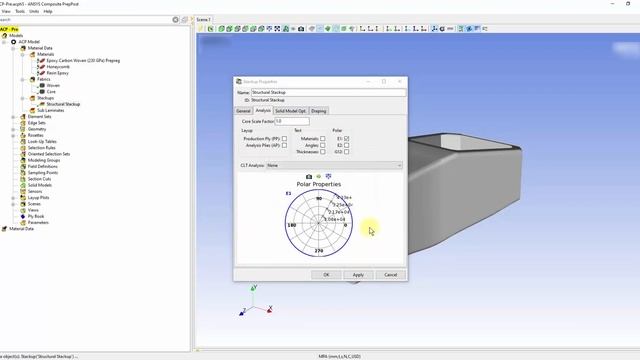Click the Stackup Name input field
The width and height of the screenshot is (640, 360).
pos(328,93)
